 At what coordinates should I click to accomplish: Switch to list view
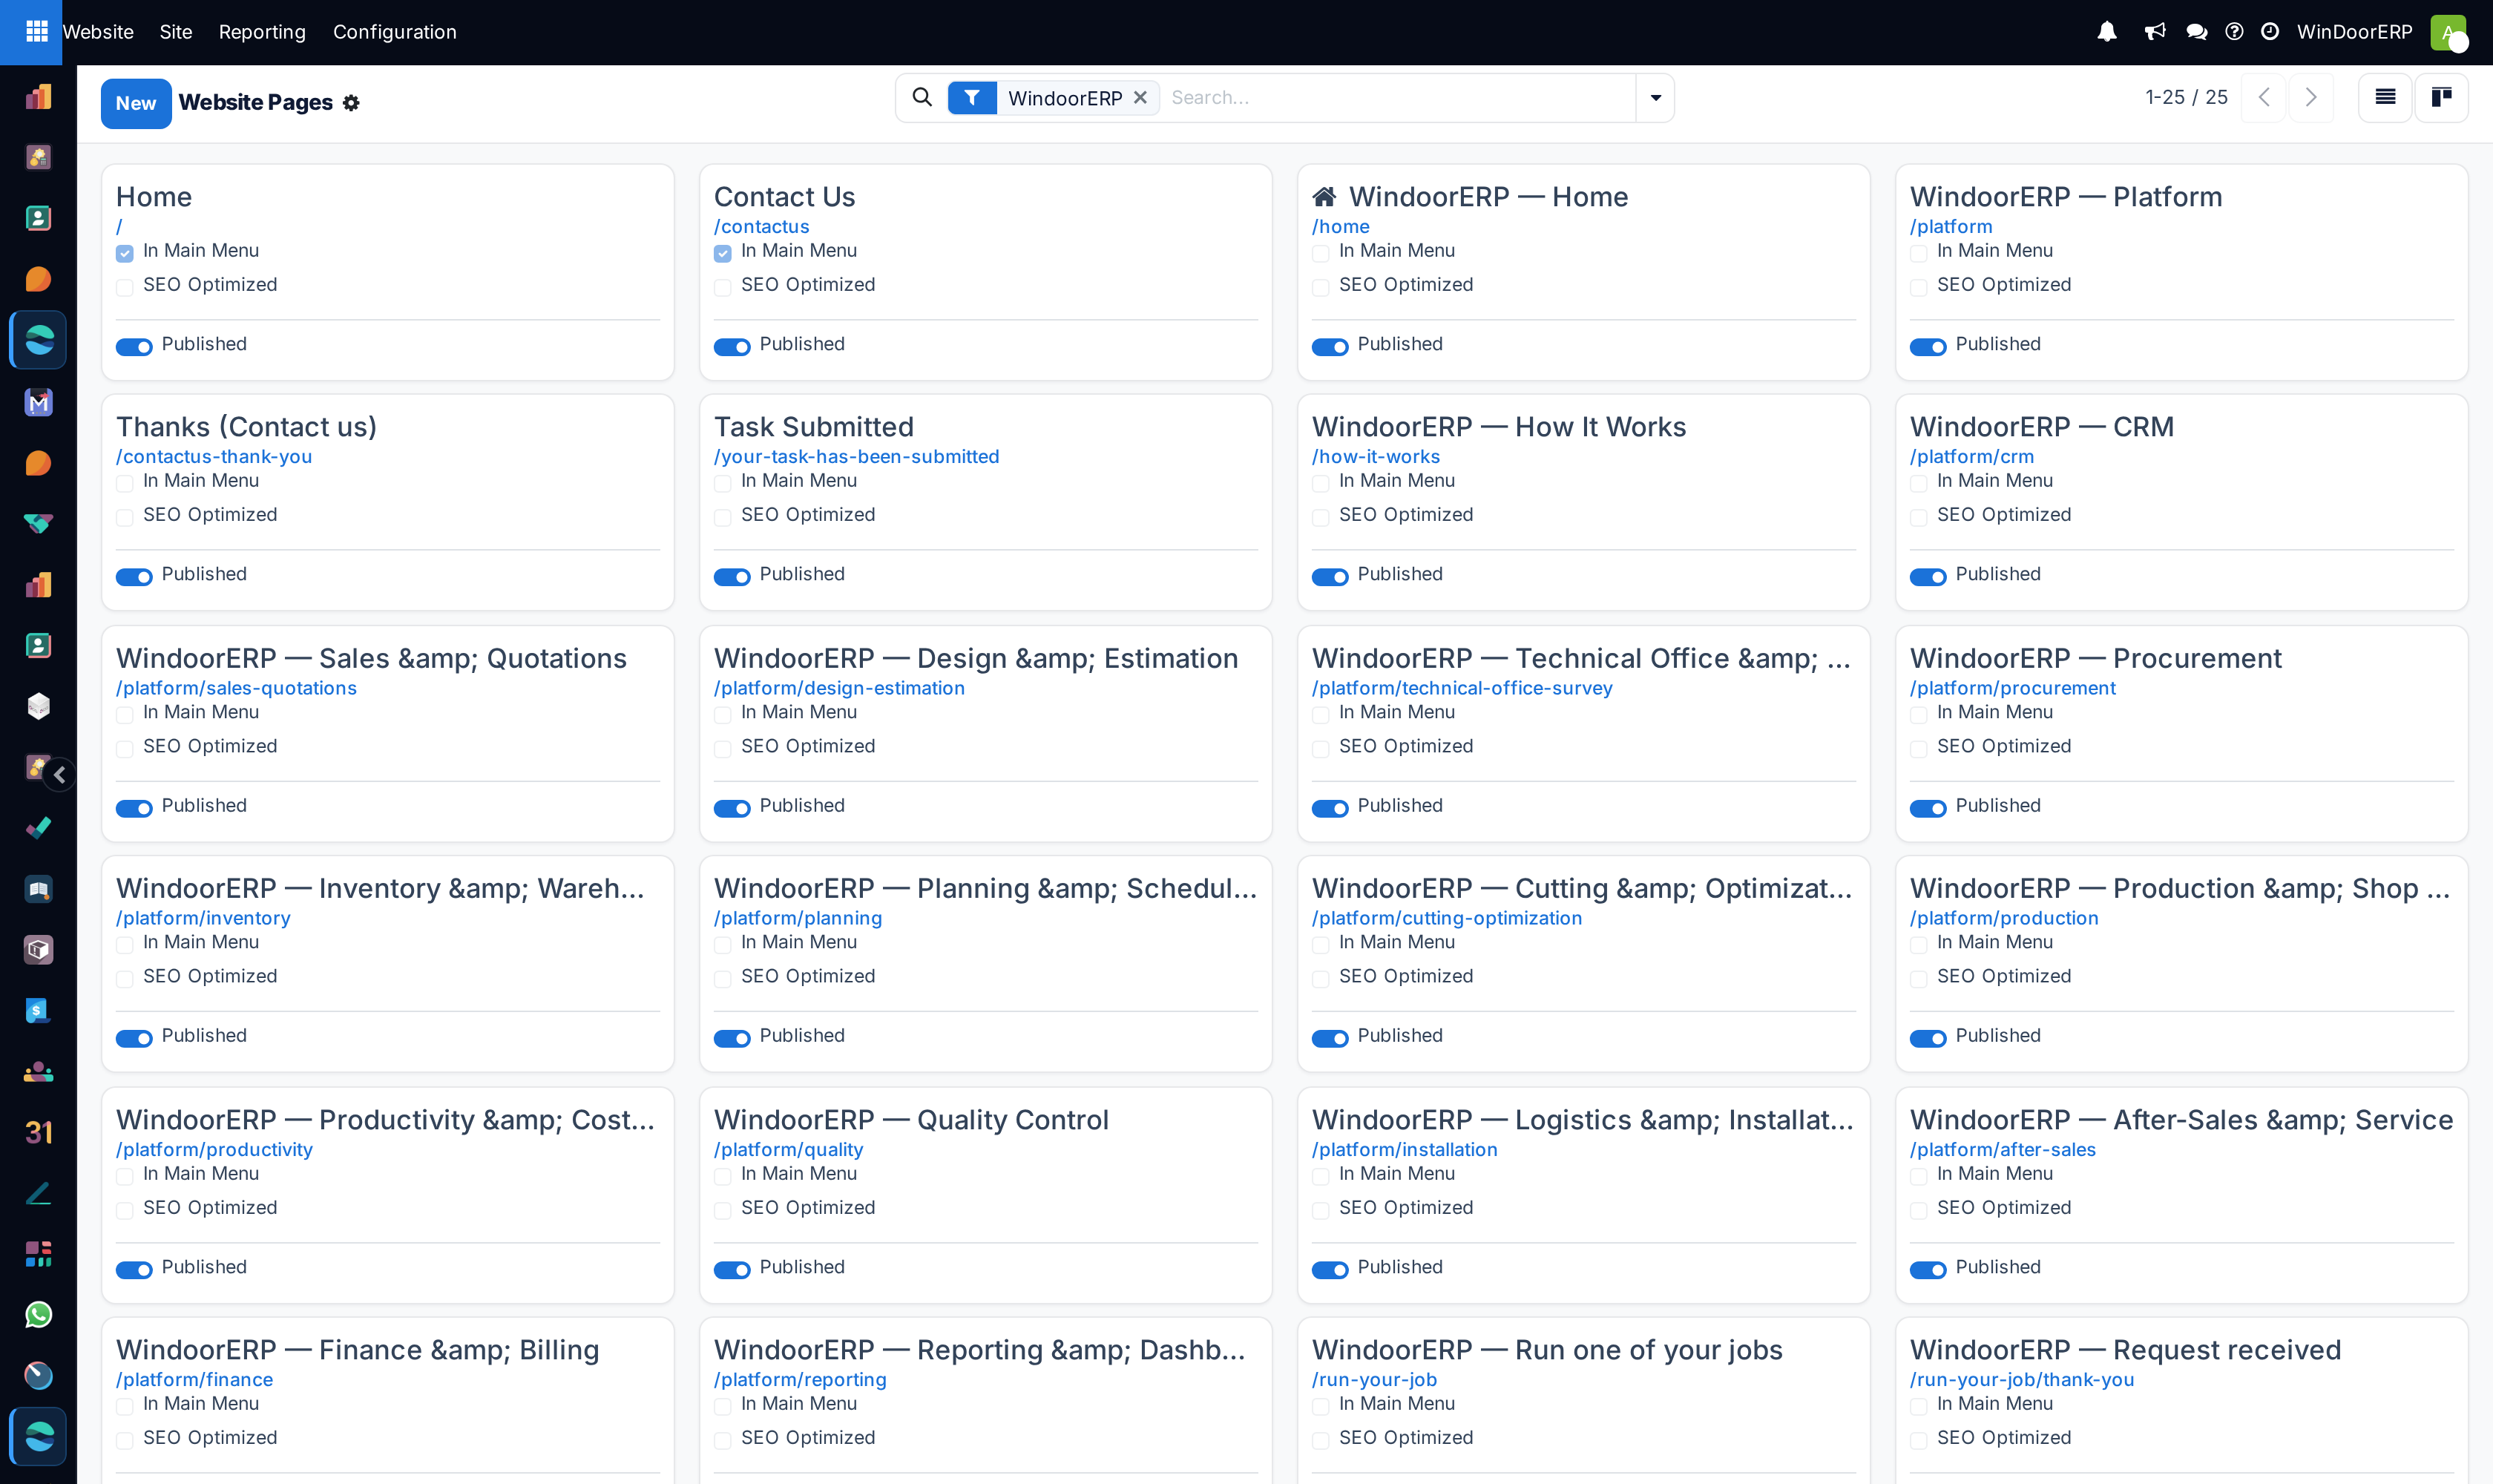click(x=2385, y=97)
